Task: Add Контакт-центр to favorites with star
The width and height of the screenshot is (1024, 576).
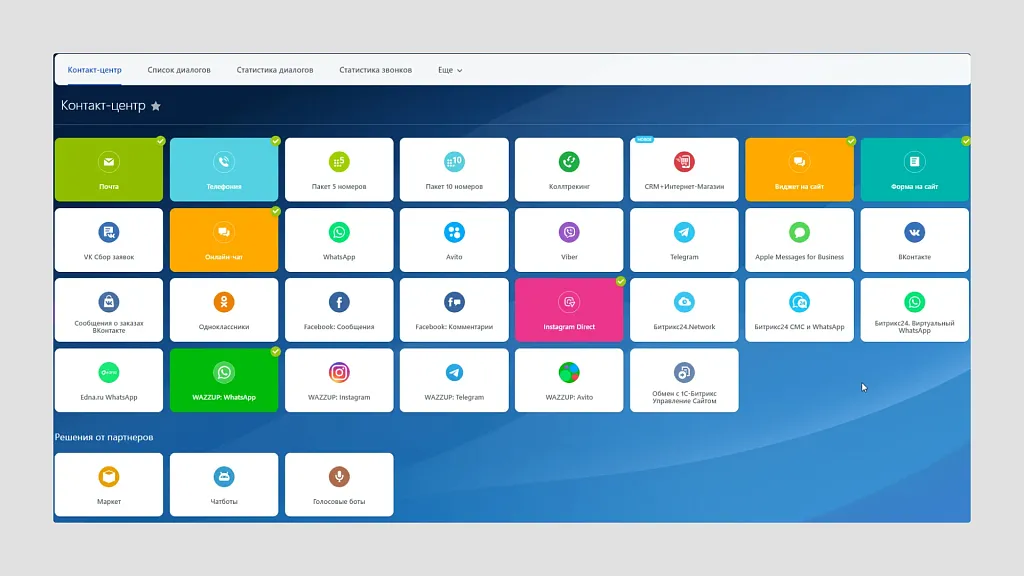Action: [x=156, y=106]
